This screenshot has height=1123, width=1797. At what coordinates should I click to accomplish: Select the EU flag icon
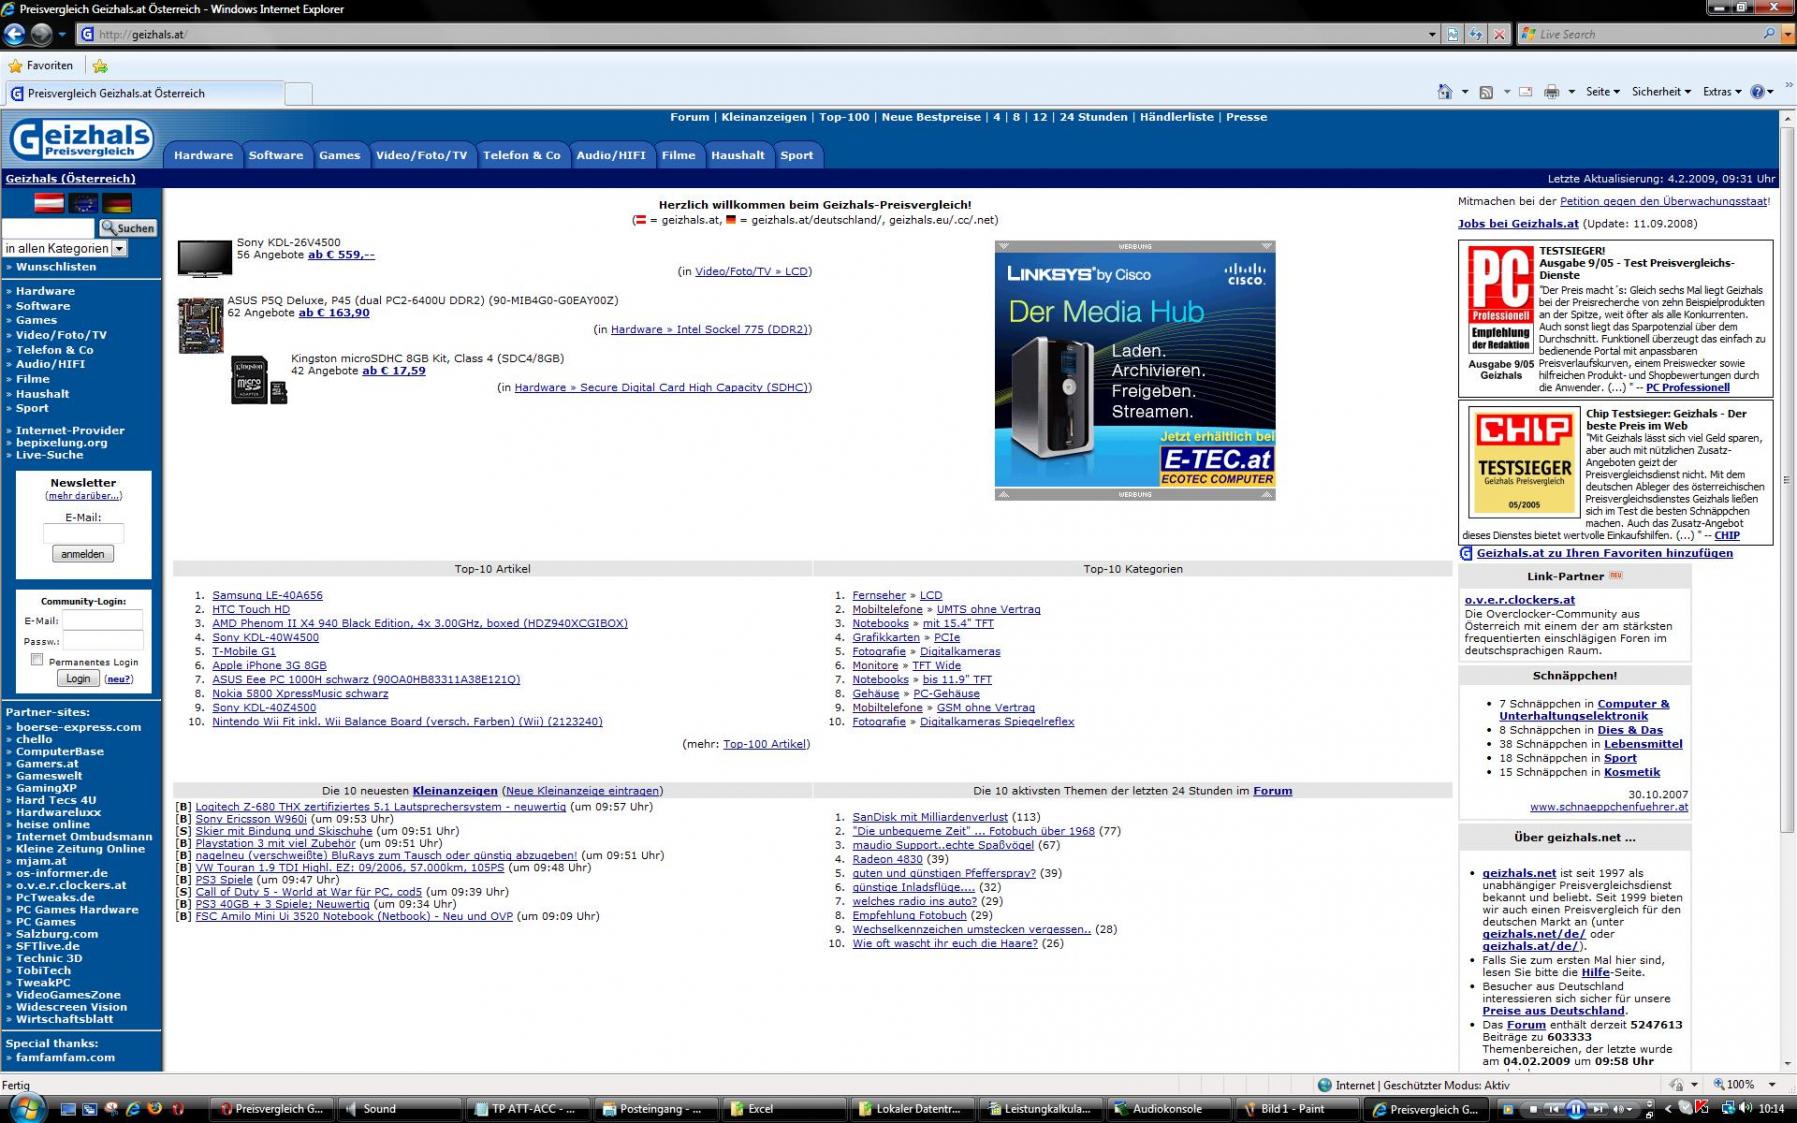point(83,203)
